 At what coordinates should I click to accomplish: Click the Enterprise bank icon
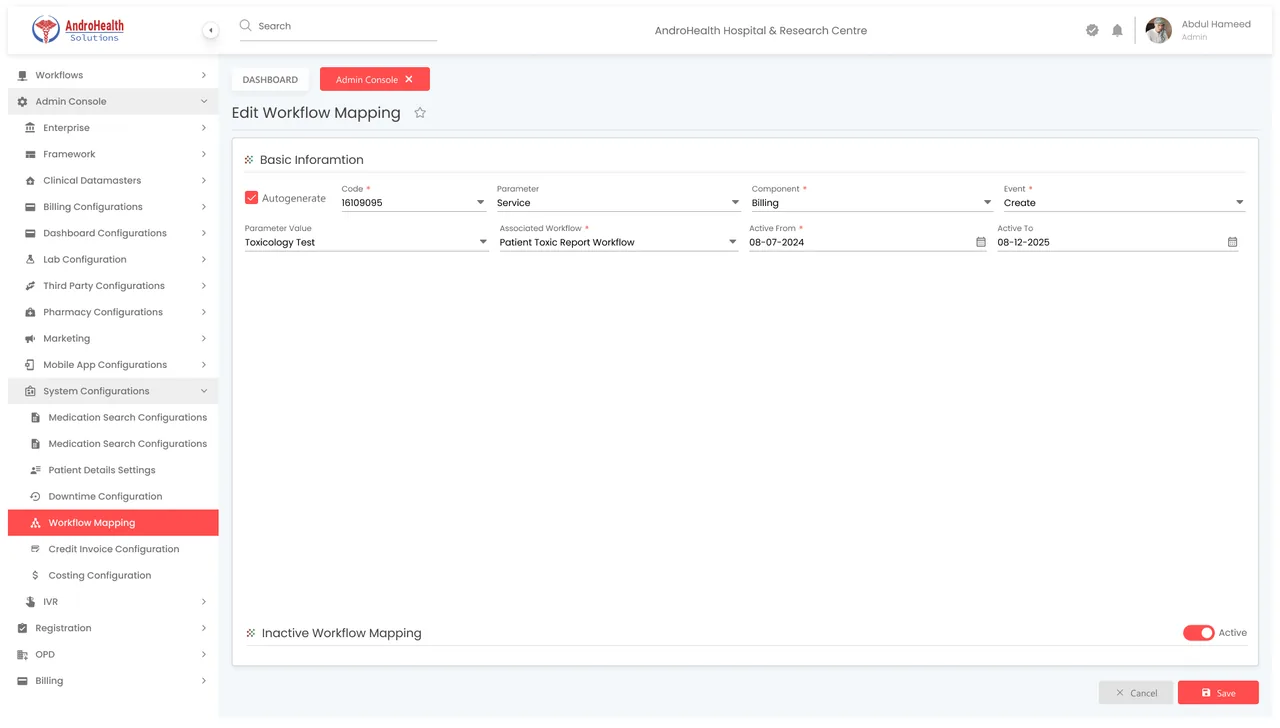(x=30, y=128)
